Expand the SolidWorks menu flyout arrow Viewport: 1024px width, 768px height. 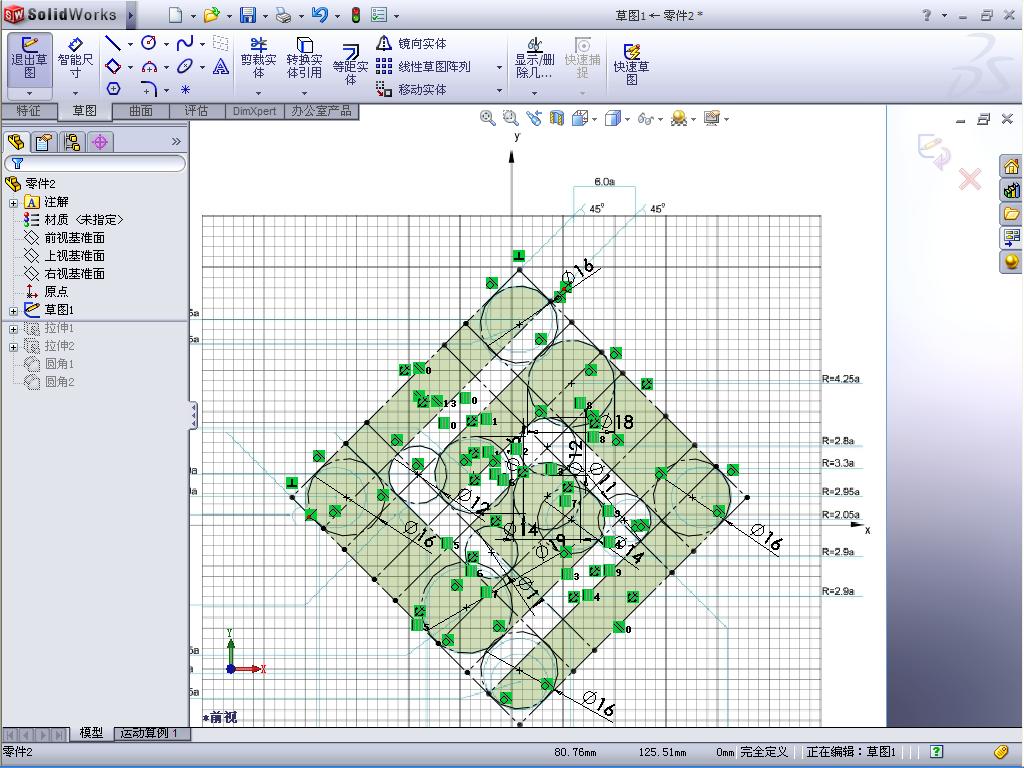click(131, 15)
